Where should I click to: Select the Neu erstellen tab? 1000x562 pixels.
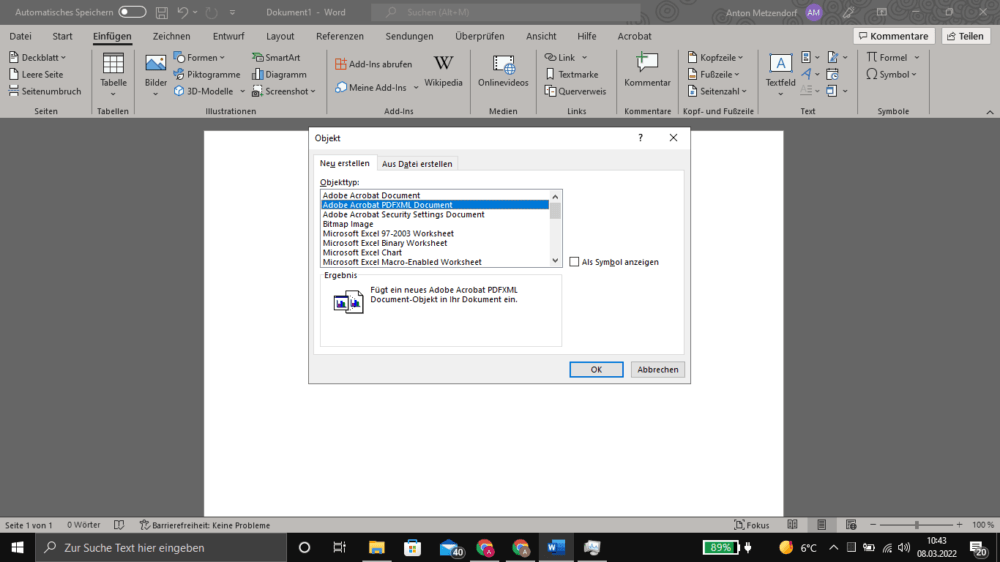click(x=344, y=163)
